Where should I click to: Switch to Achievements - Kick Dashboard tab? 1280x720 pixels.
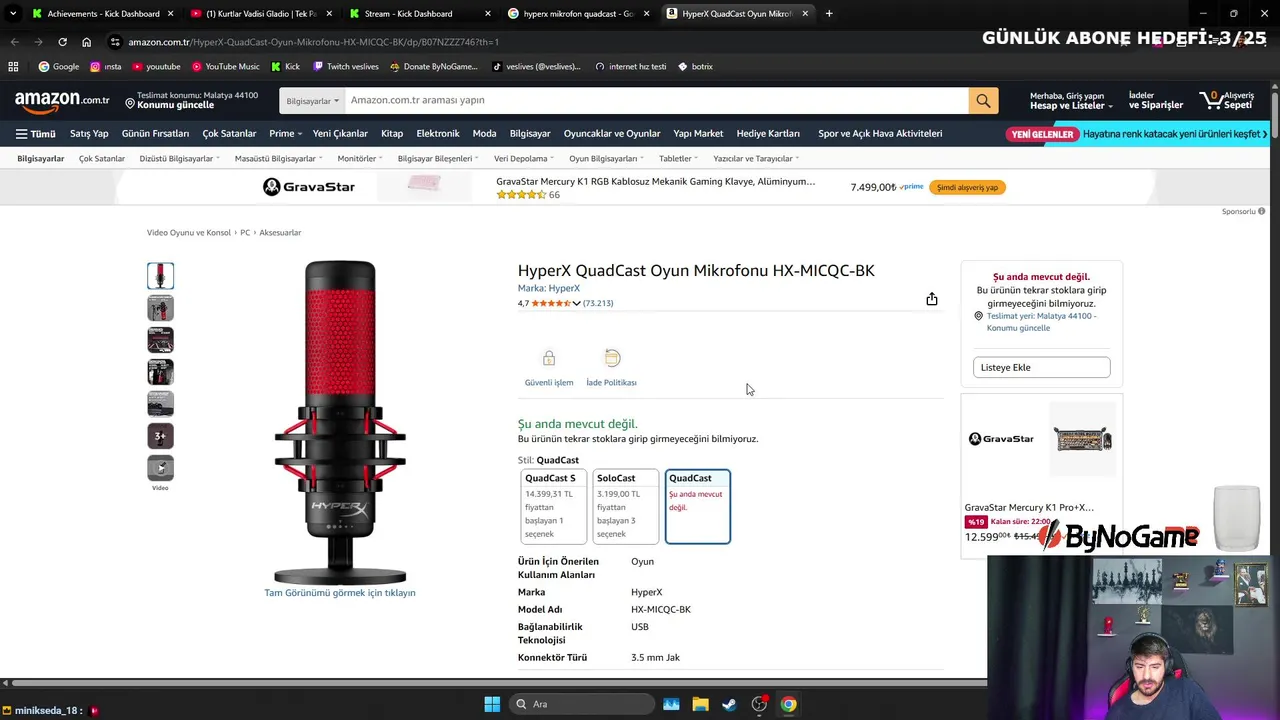(x=102, y=13)
